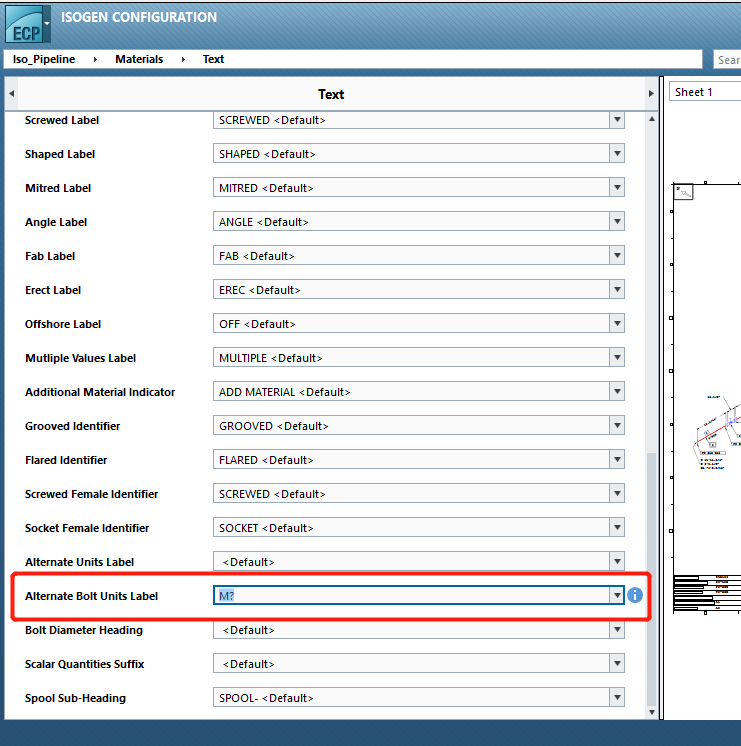Click the Alternate Units Label value field

tap(412, 562)
